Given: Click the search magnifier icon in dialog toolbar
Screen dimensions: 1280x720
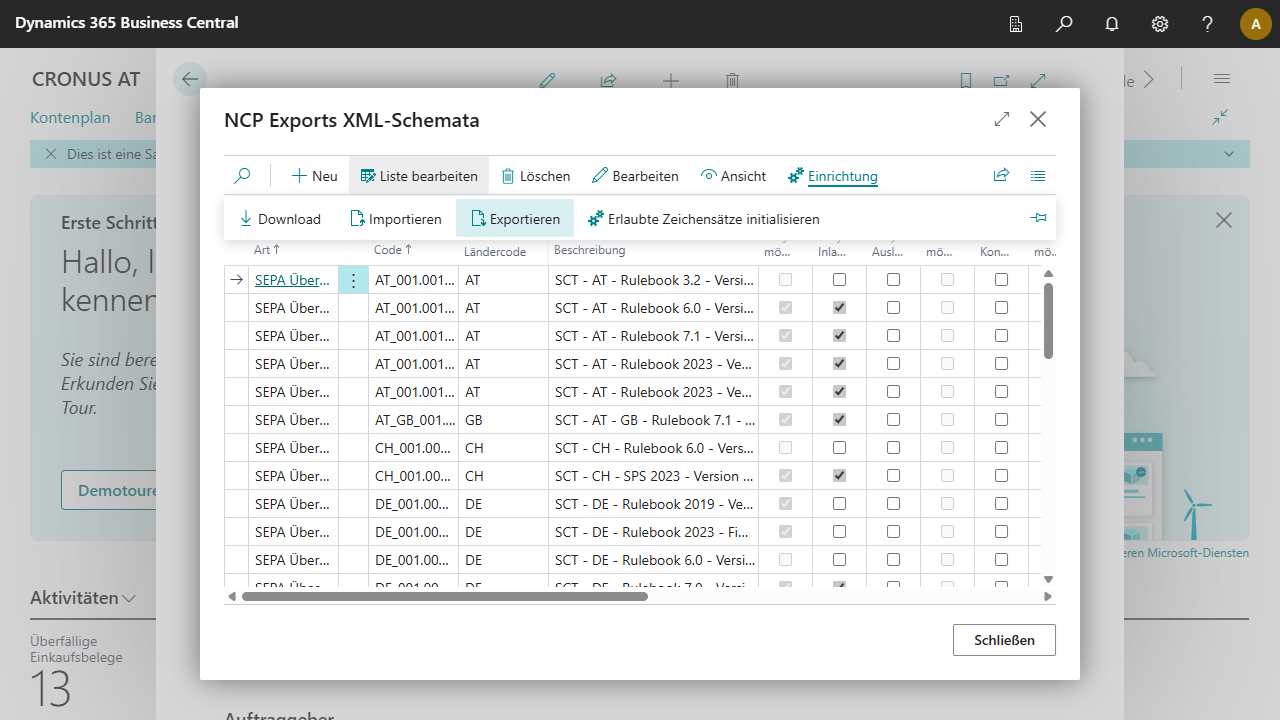Looking at the screenshot, I should pos(242,176).
